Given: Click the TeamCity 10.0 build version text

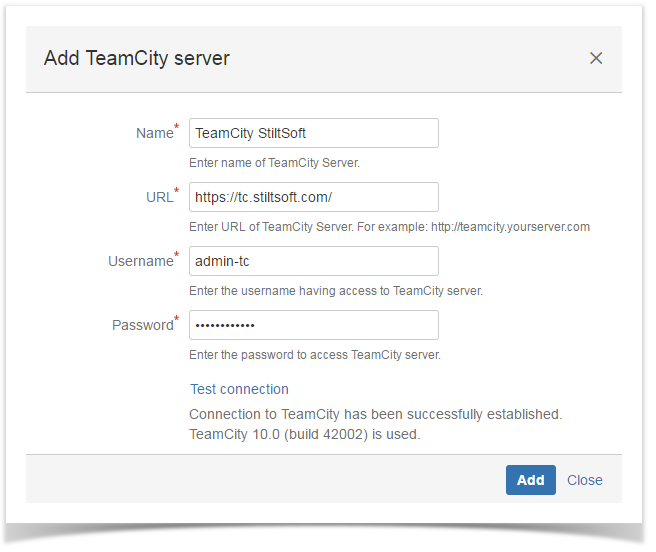Looking at the screenshot, I should click(x=305, y=434).
